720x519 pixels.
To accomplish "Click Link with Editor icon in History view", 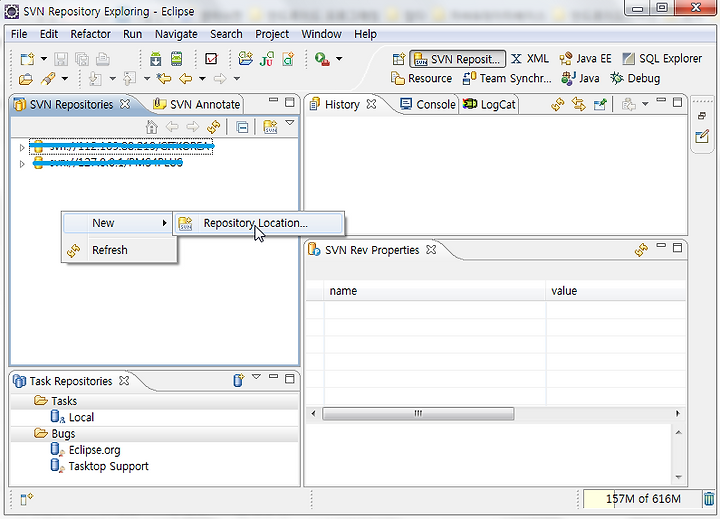I will 579,105.
